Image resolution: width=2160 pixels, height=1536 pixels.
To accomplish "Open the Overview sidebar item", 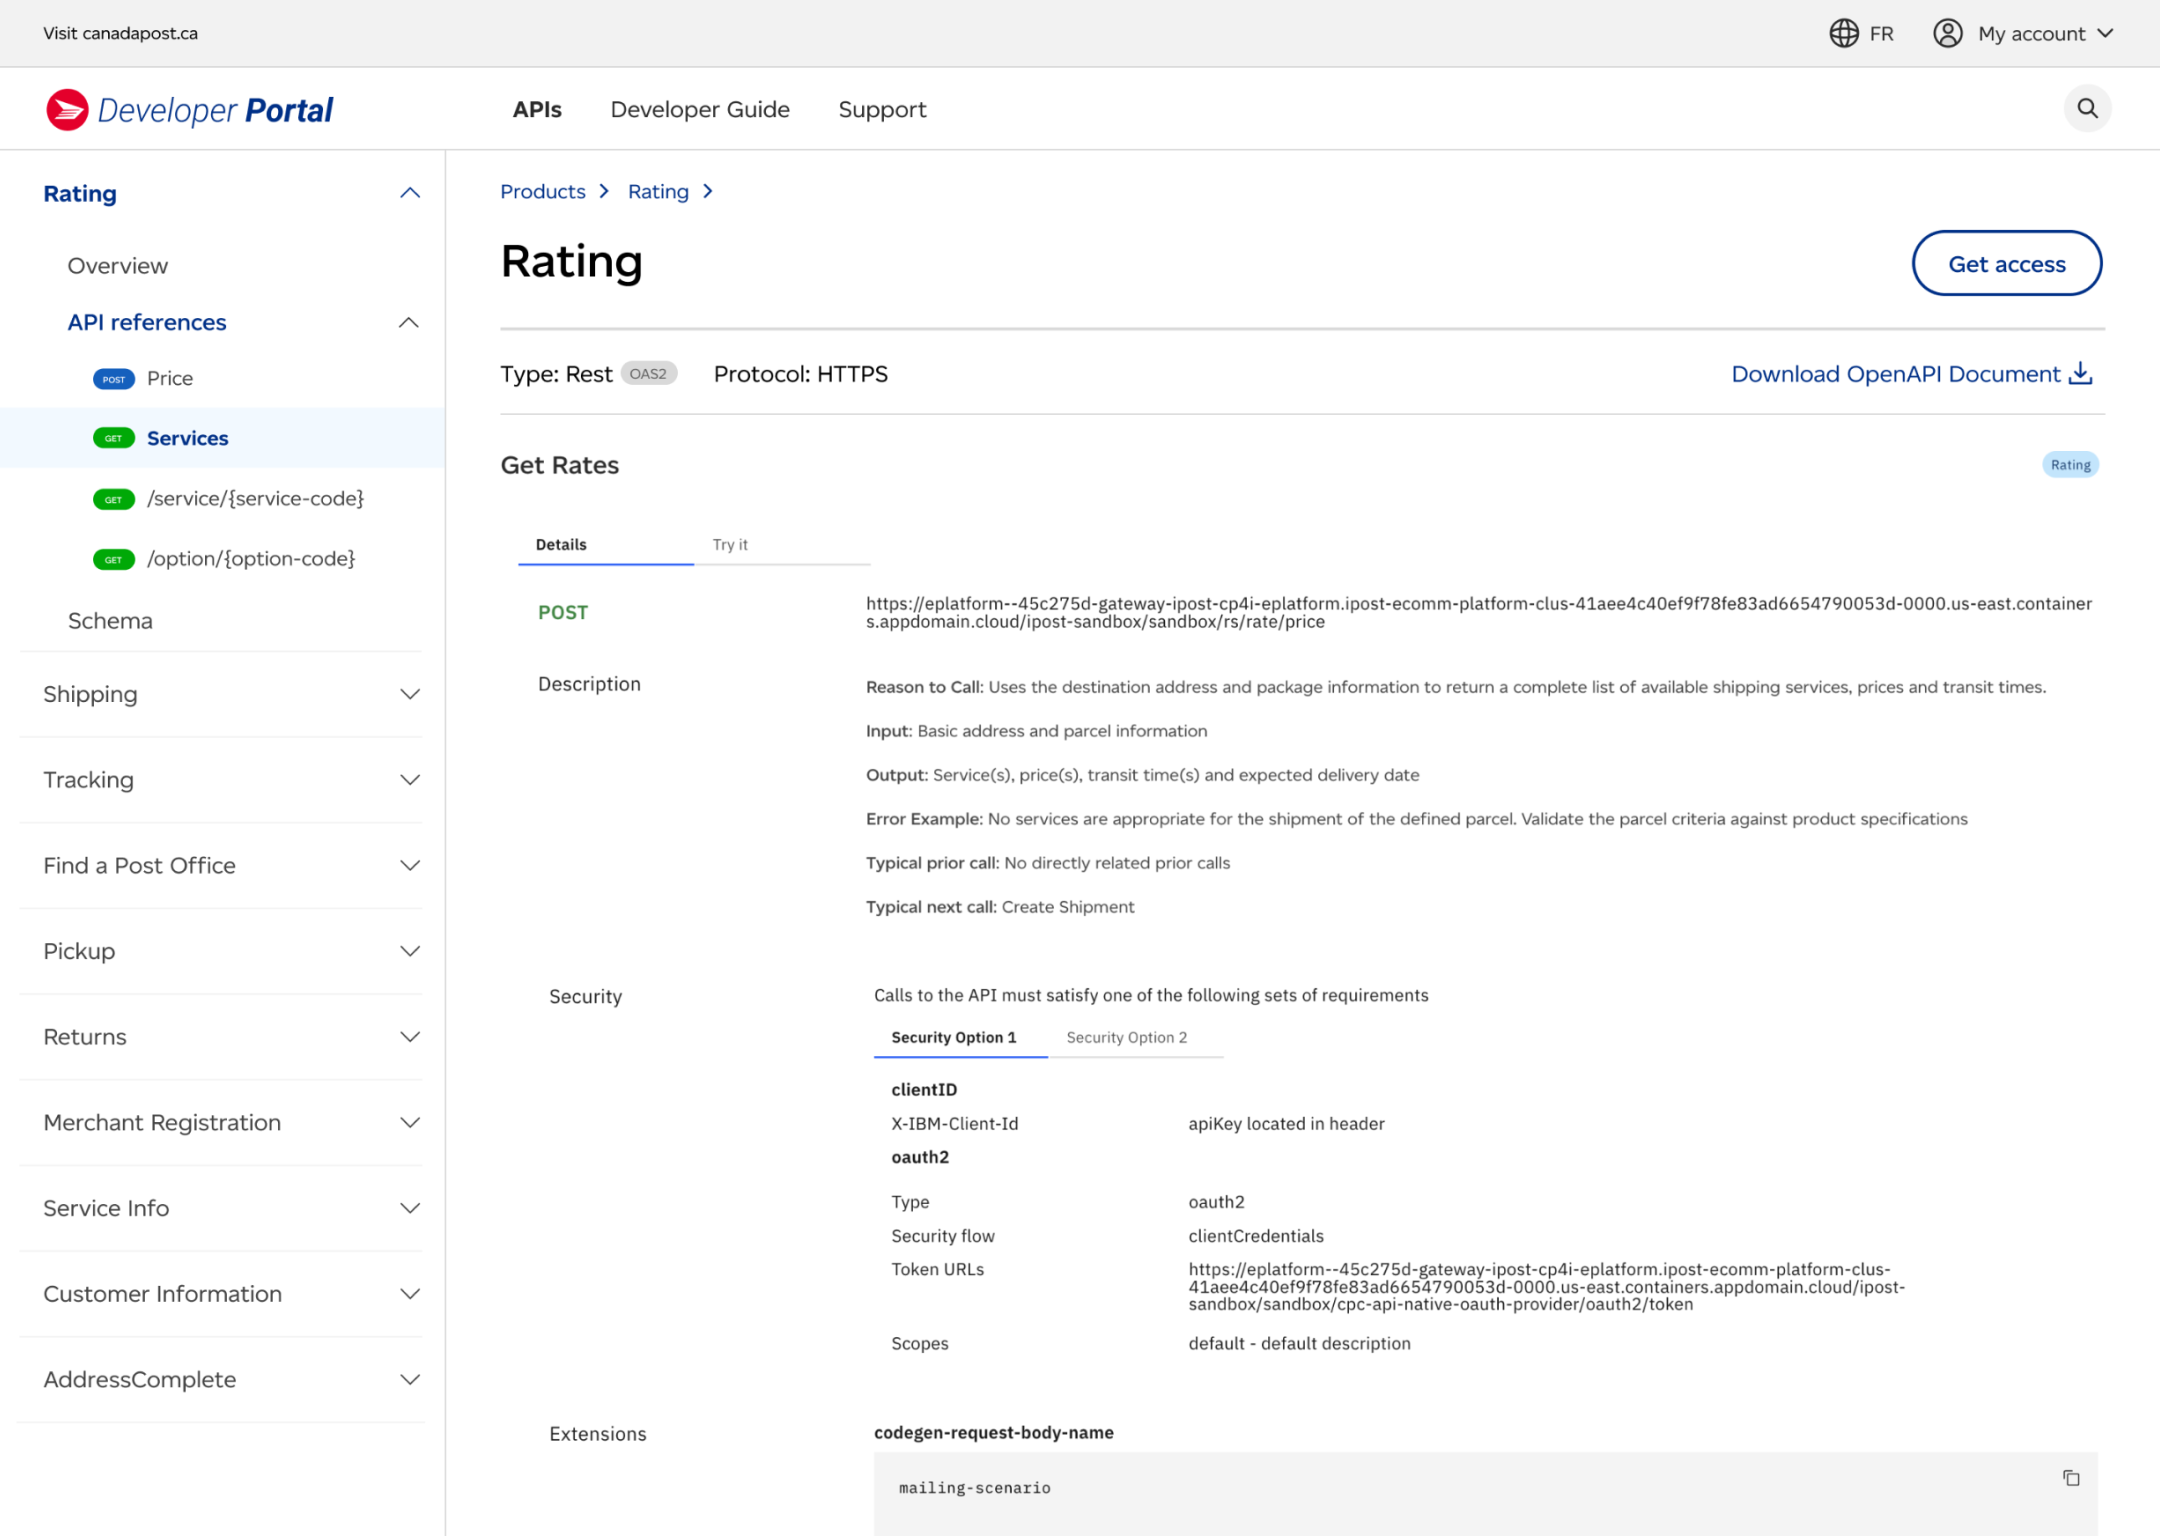I will click(118, 266).
